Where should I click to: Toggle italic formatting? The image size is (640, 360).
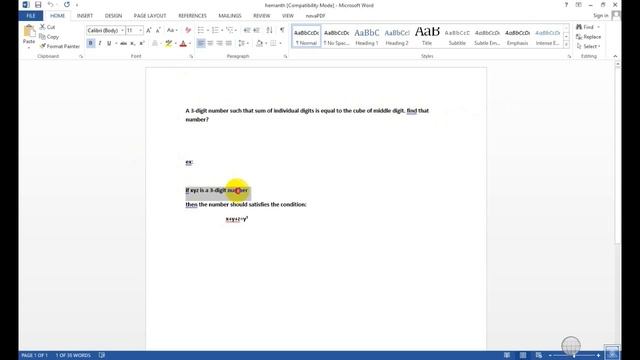(x=100, y=43)
